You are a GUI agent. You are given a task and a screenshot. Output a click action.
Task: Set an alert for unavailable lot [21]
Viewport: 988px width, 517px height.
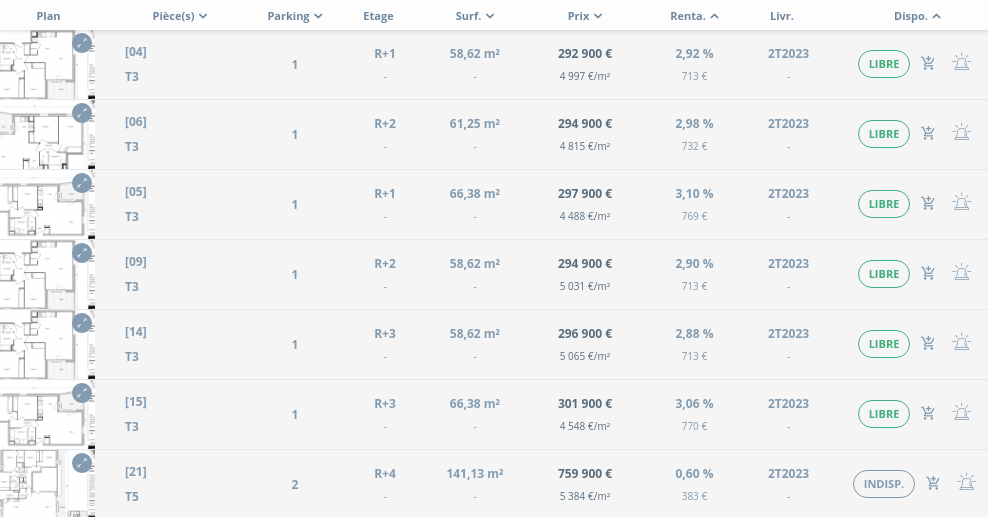click(966, 484)
